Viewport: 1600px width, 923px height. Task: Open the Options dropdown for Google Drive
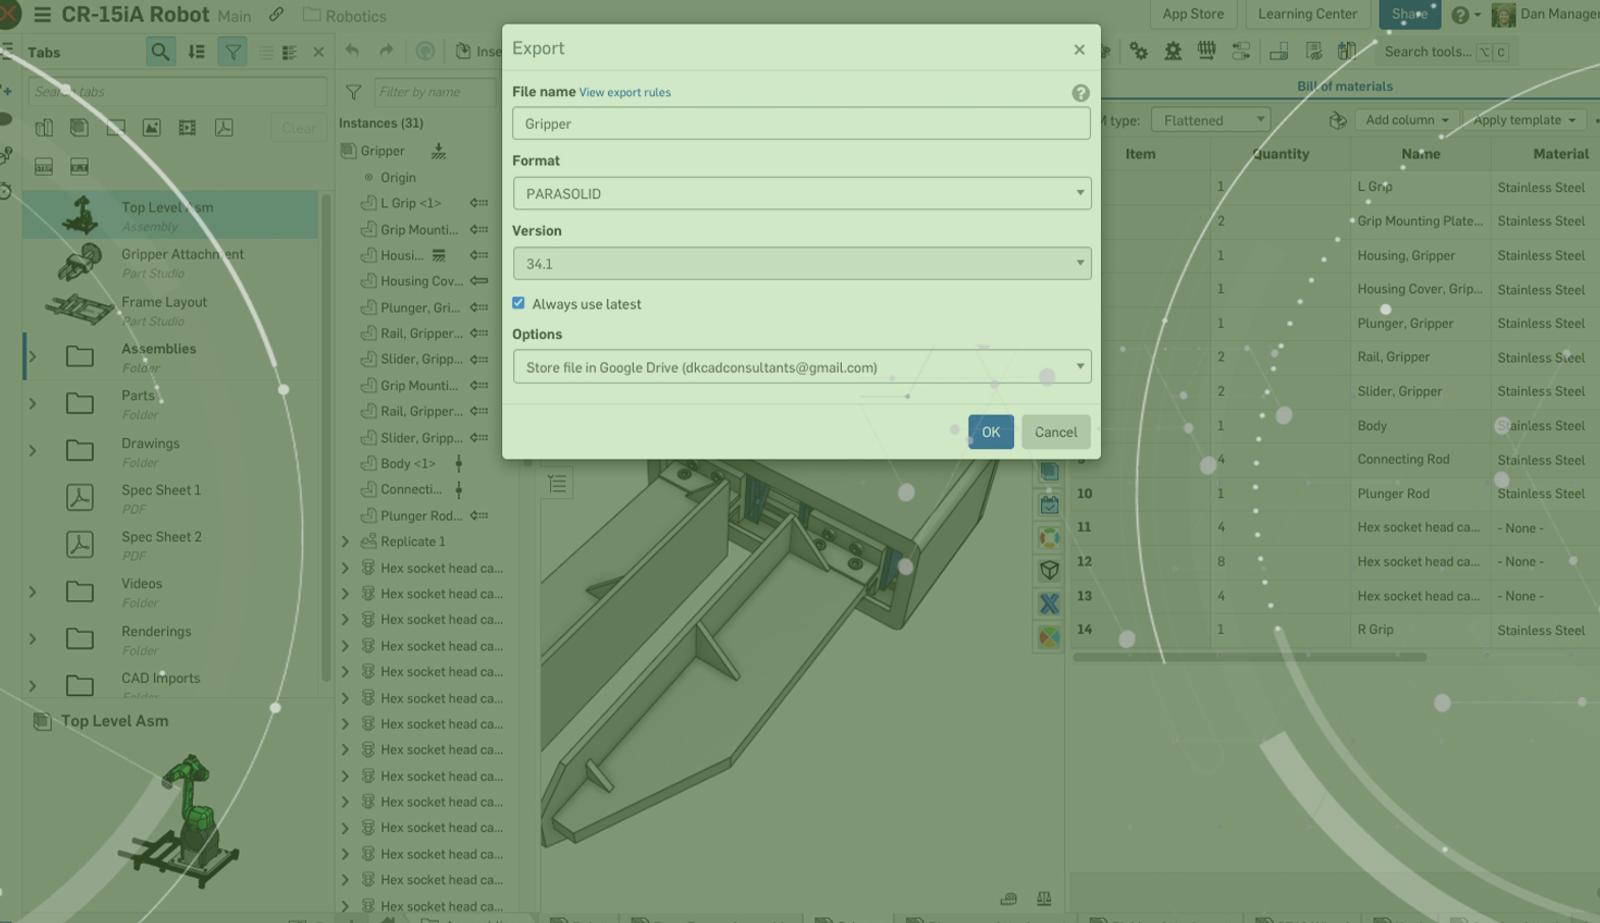click(800, 367)
